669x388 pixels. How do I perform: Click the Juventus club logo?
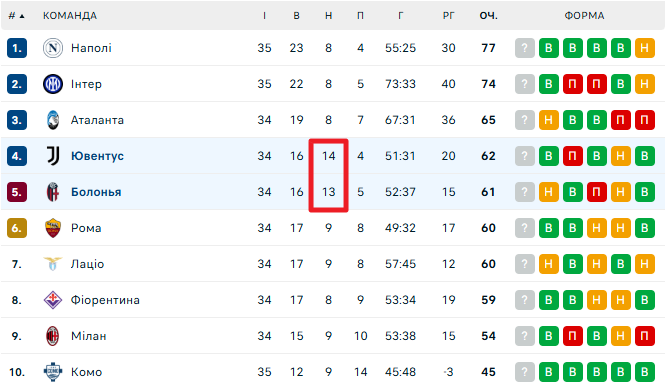53,156
